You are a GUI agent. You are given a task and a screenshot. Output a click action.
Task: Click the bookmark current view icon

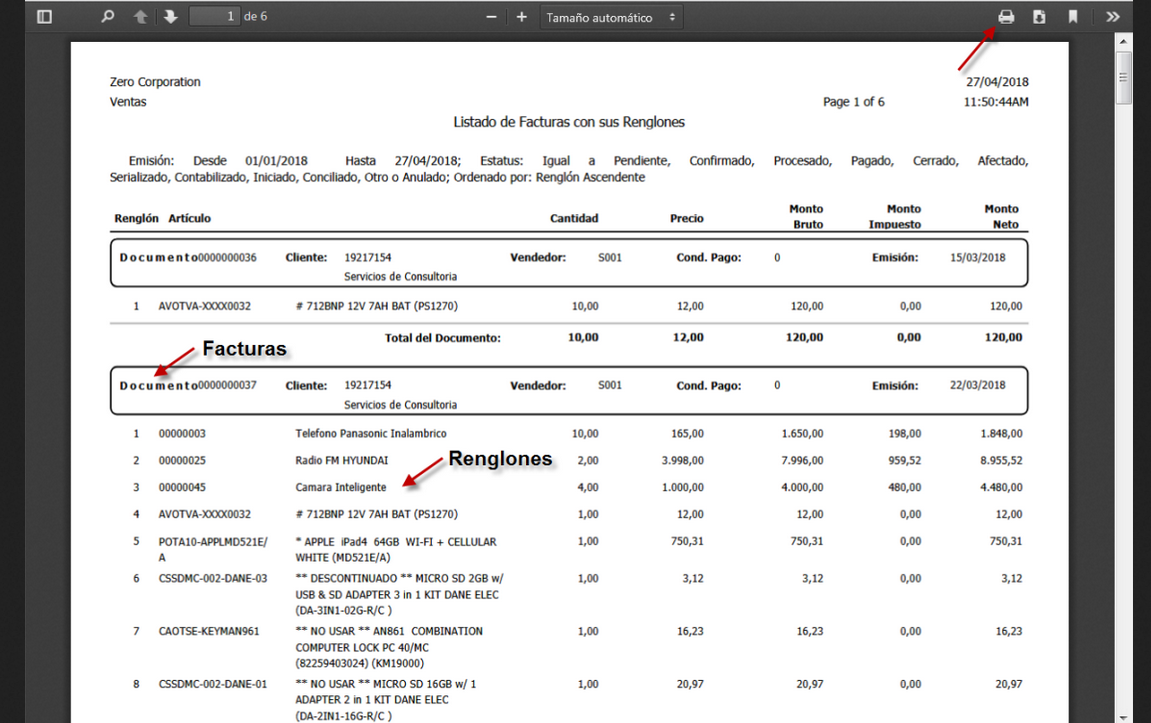pyautogui.click(x=1073, y=17)
